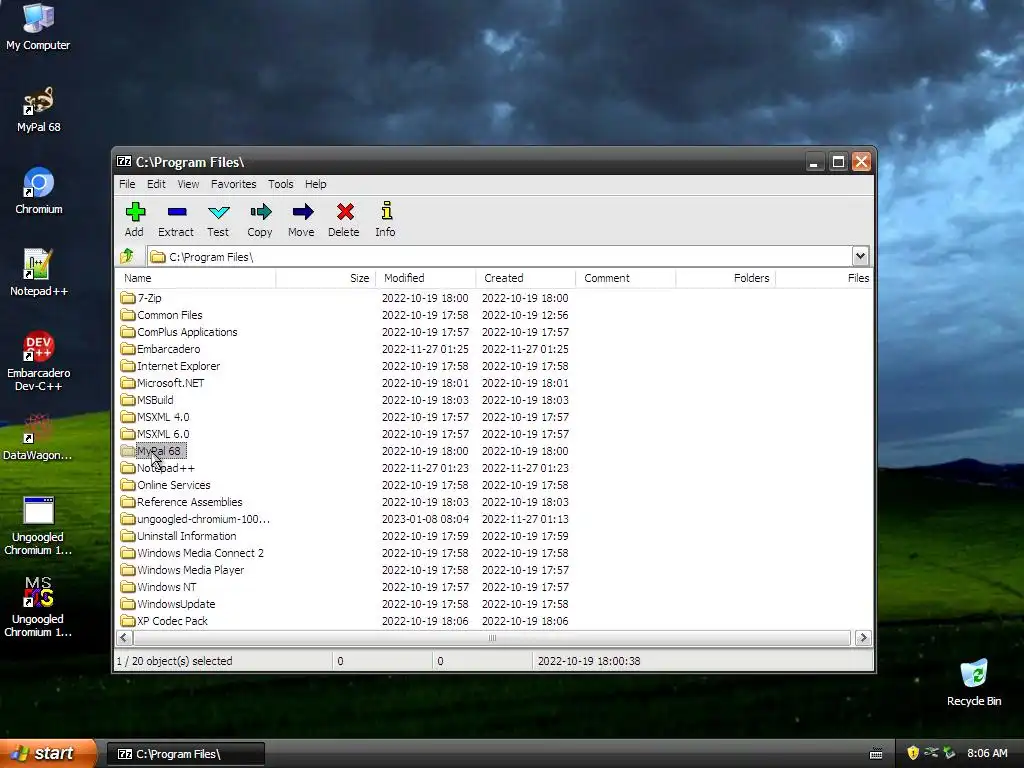Select the Windows Media Player folder
Image resolution: width=1024 pixels, height=768 pixels.
point(190,569)
